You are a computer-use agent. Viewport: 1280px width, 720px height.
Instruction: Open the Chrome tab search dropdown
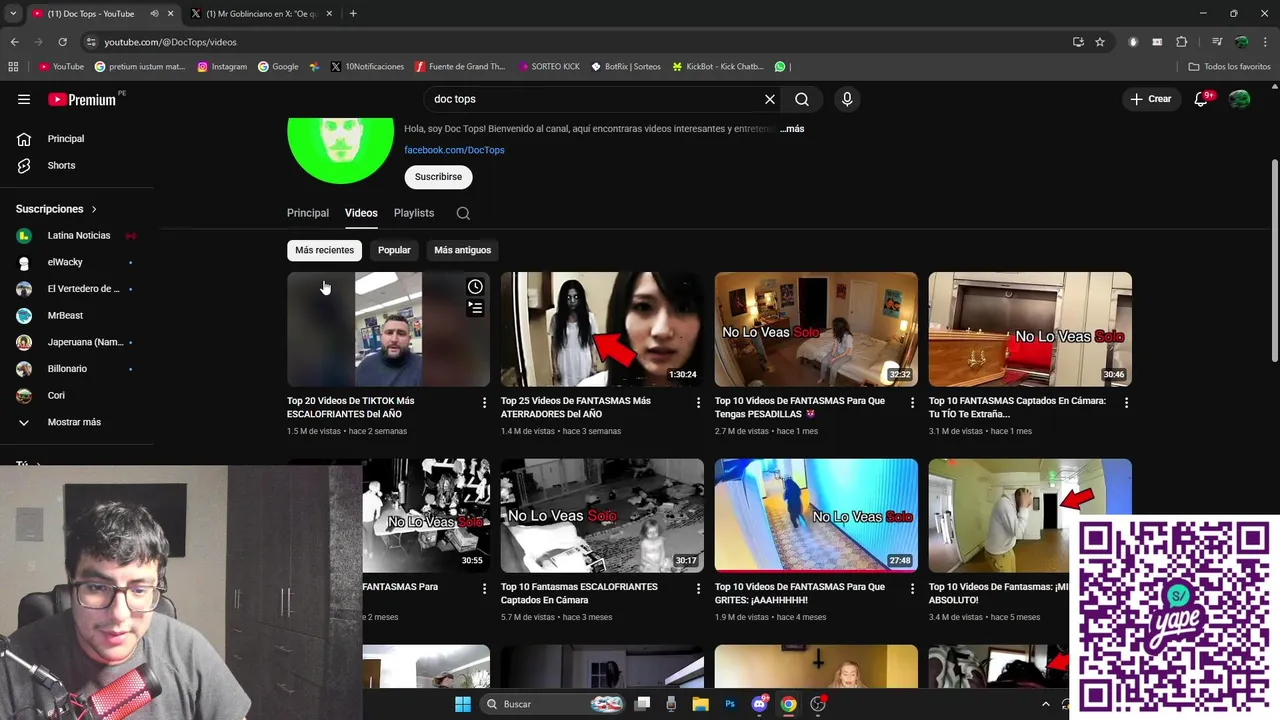coord(13,13)
